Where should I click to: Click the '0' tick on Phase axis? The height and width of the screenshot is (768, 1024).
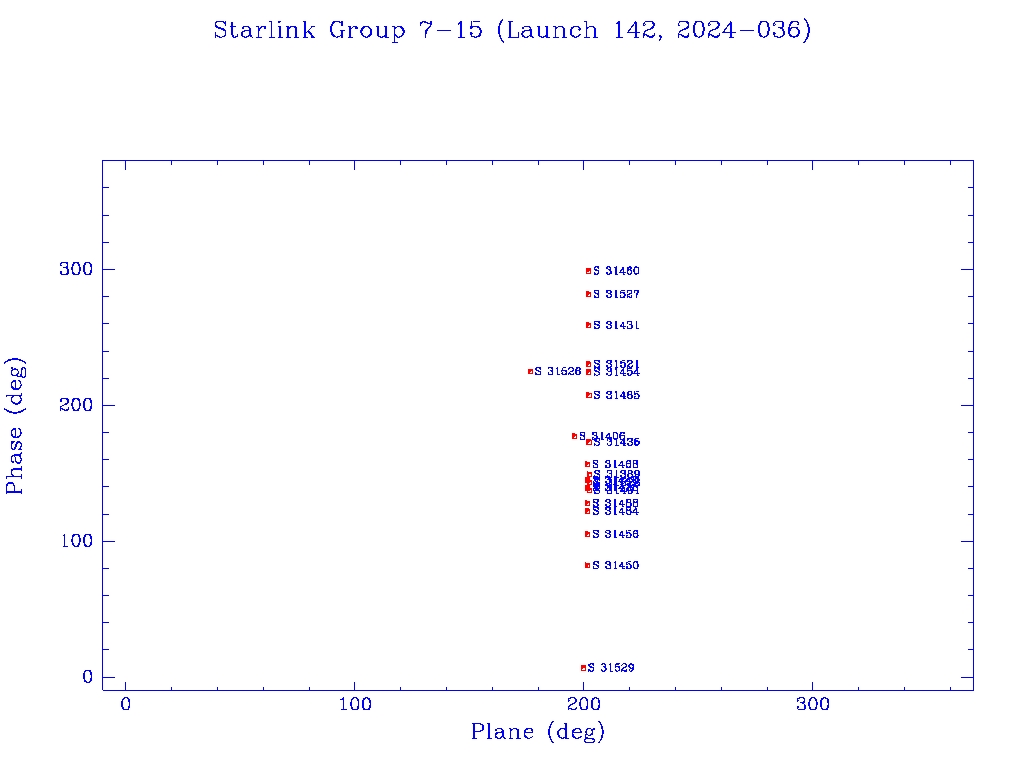point(88,677)
